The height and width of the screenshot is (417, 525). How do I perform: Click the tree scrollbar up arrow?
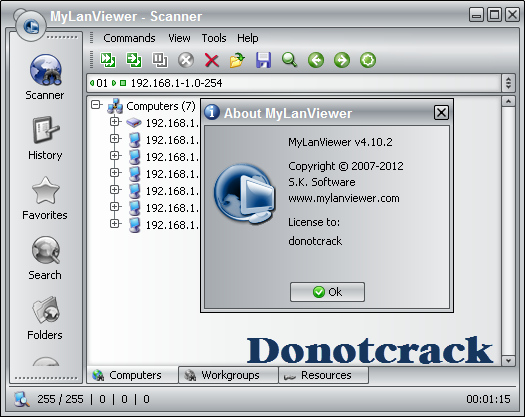coord(508,101)
